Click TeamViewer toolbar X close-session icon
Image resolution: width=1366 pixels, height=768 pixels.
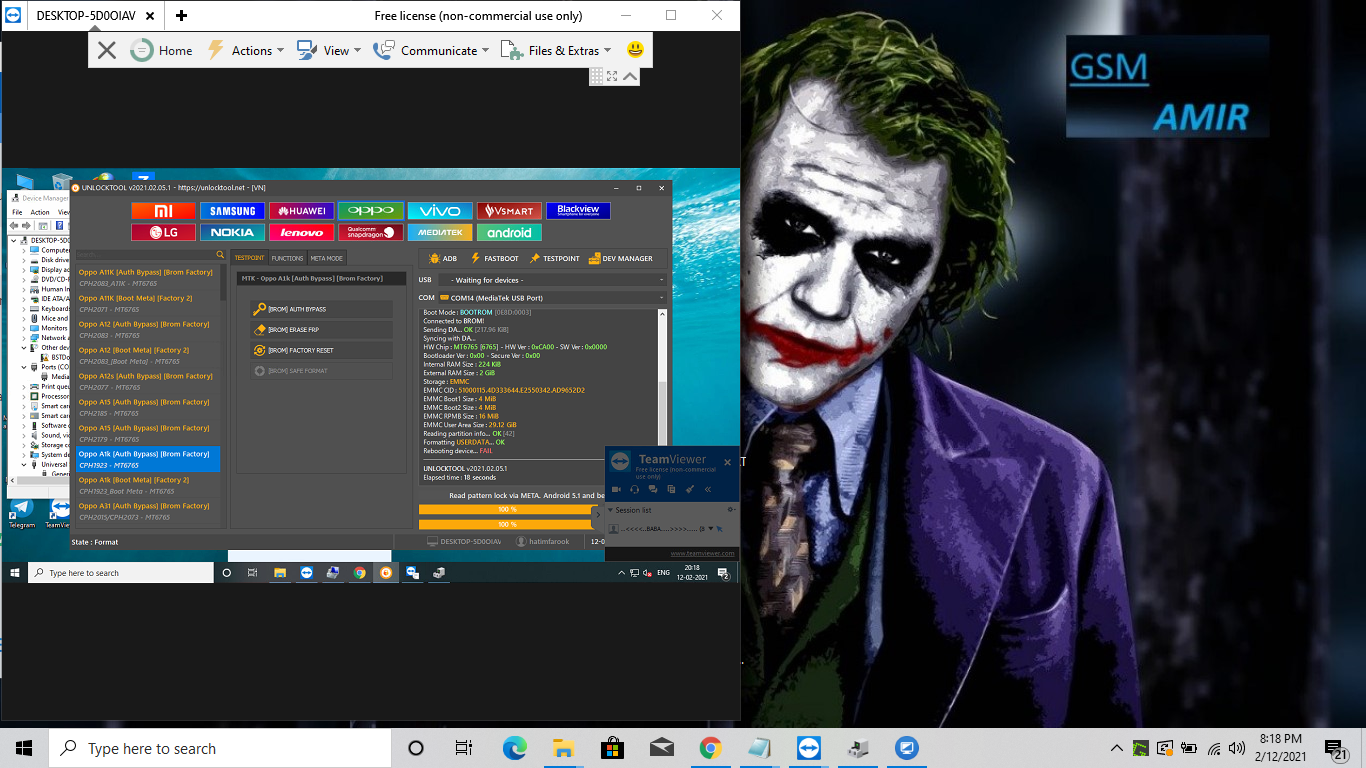point(107,50)
